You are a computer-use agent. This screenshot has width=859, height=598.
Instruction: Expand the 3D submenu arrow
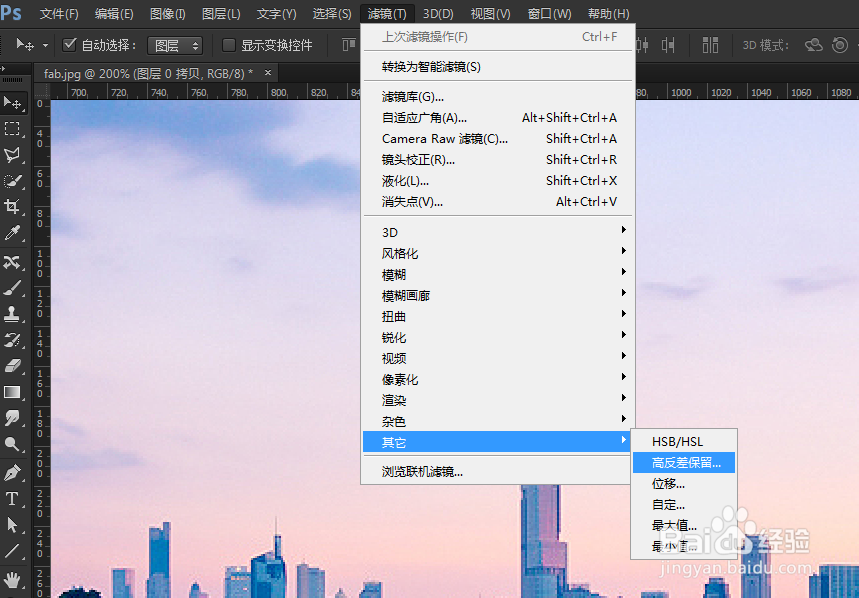tap(623, 230)
